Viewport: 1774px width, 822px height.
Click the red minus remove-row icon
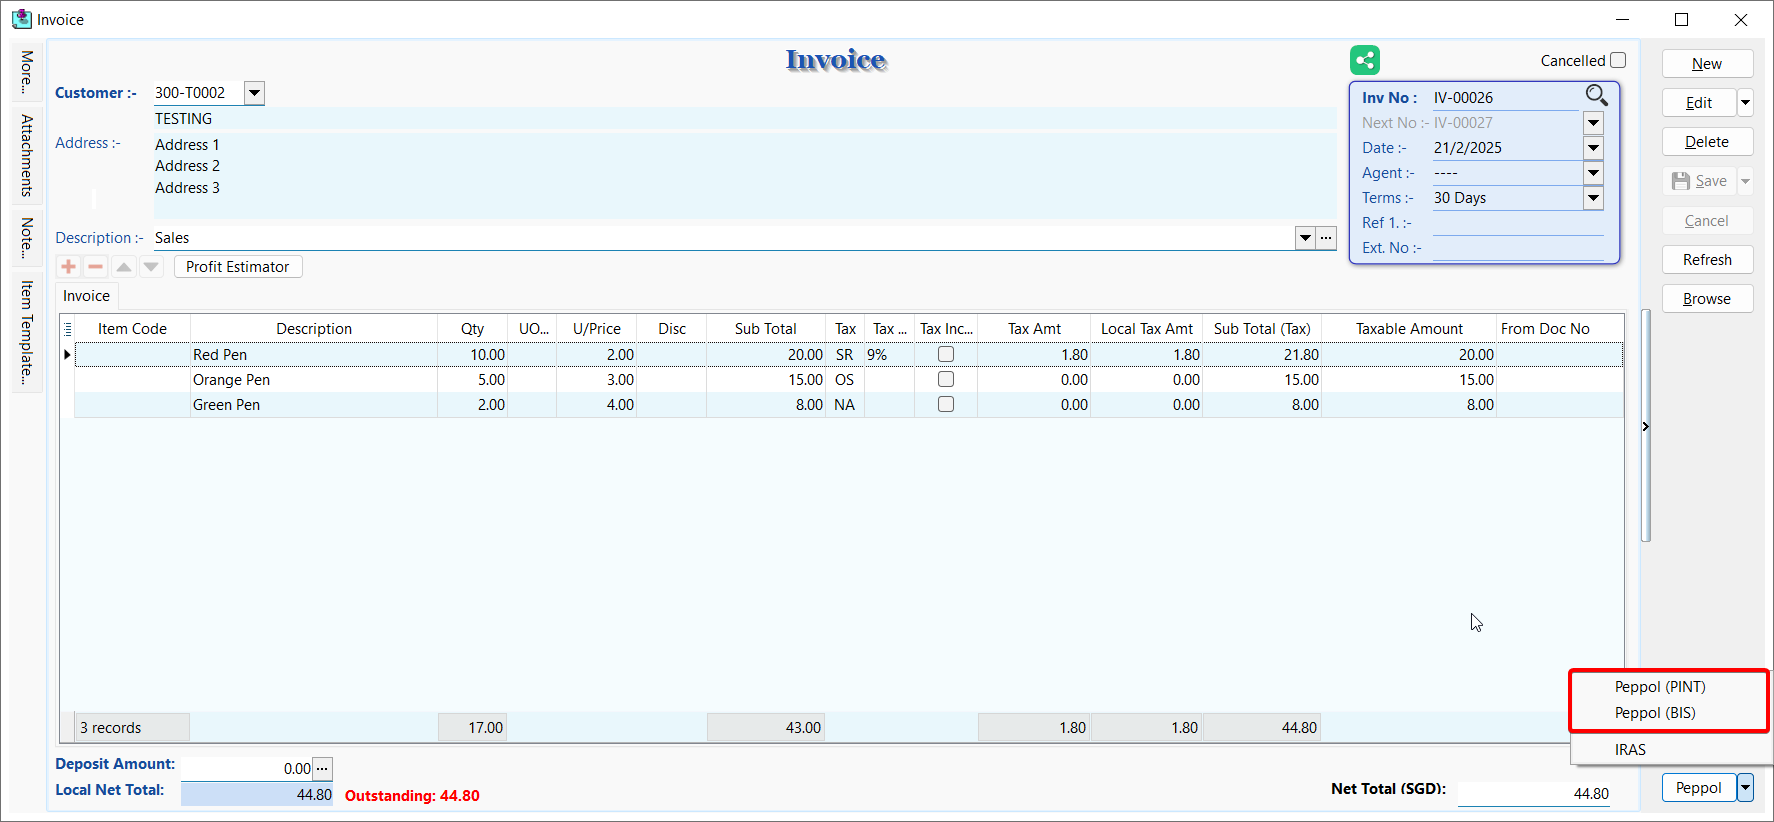click(96, 266)
